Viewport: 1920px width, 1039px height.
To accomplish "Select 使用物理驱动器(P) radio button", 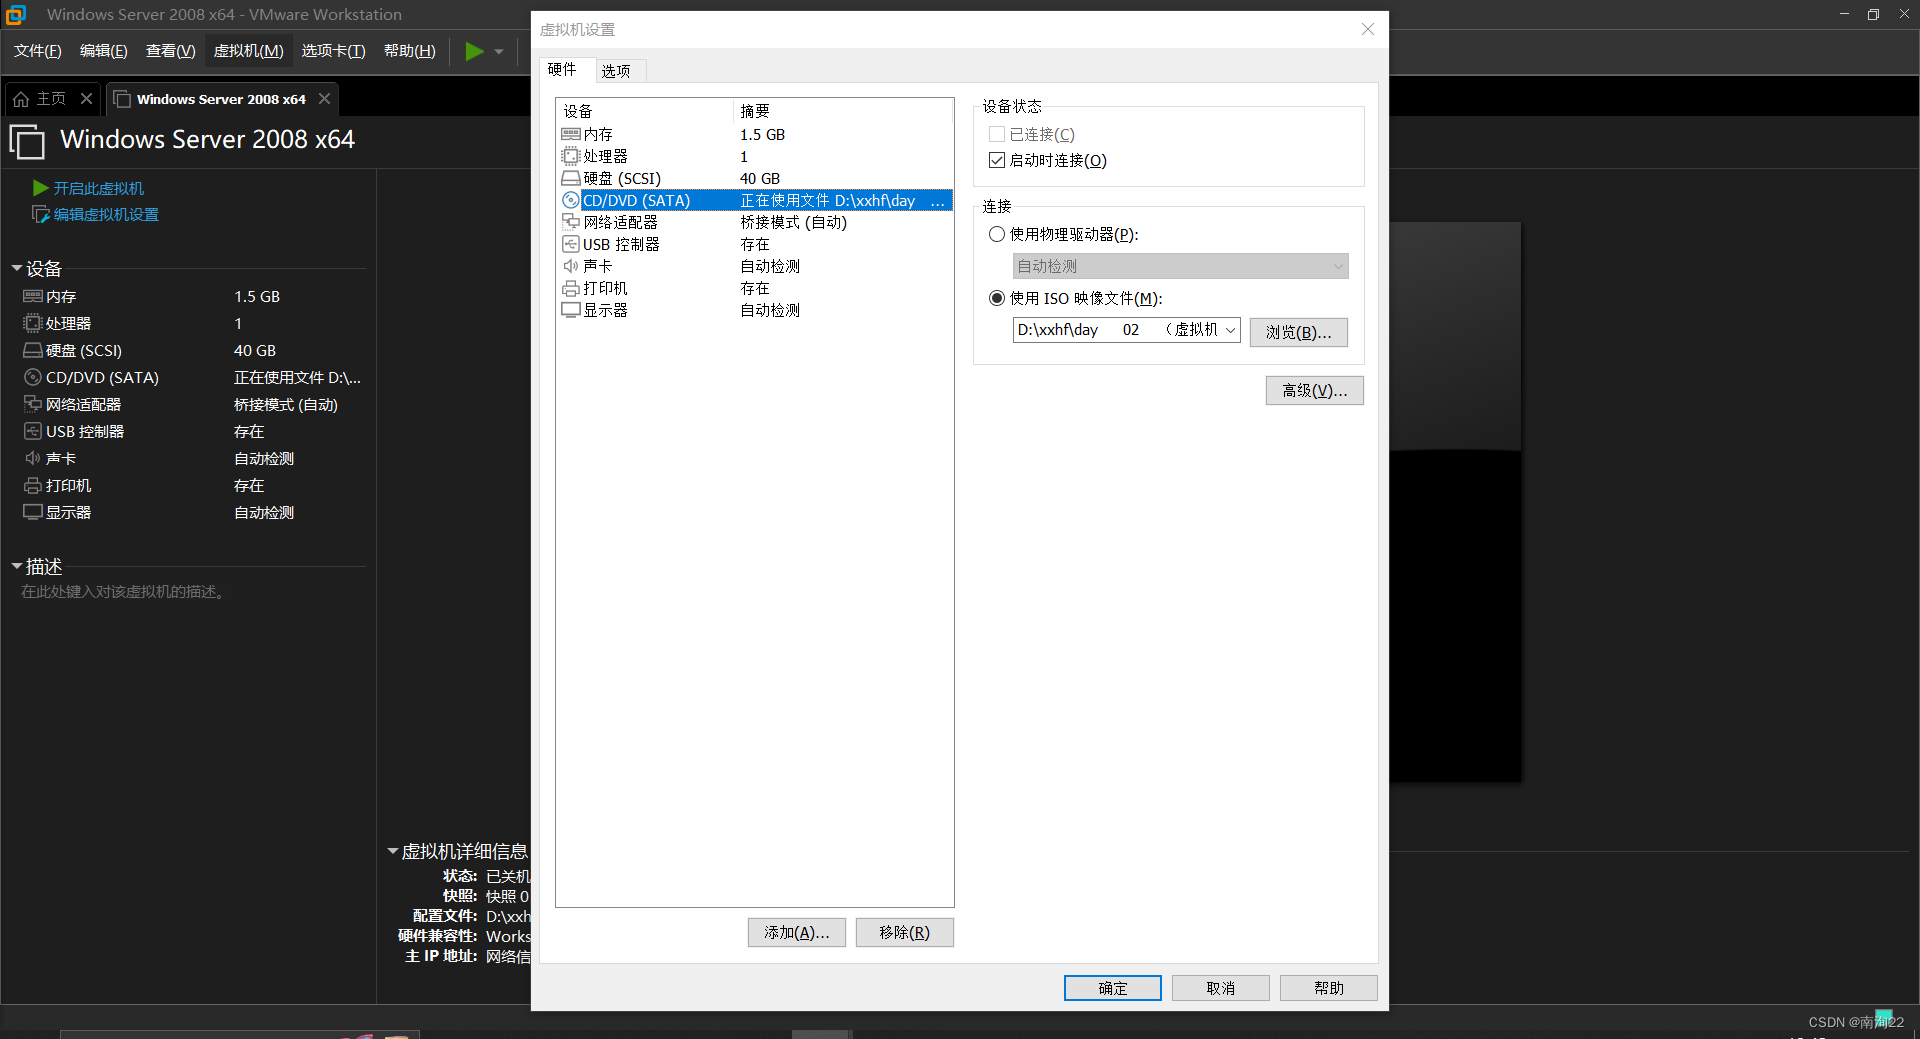I will tap(996, 234).
